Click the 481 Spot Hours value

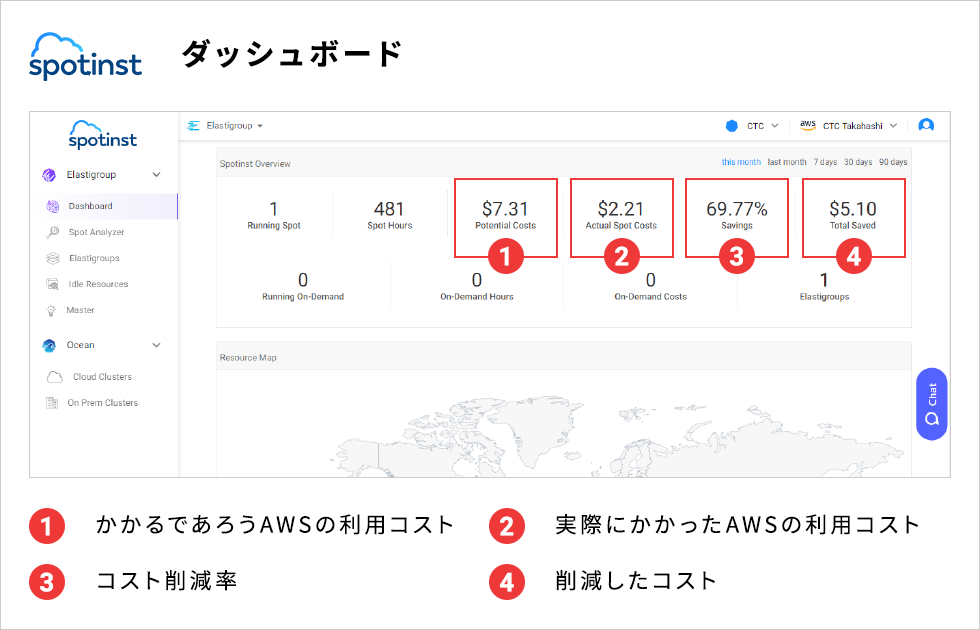(389, 209)
